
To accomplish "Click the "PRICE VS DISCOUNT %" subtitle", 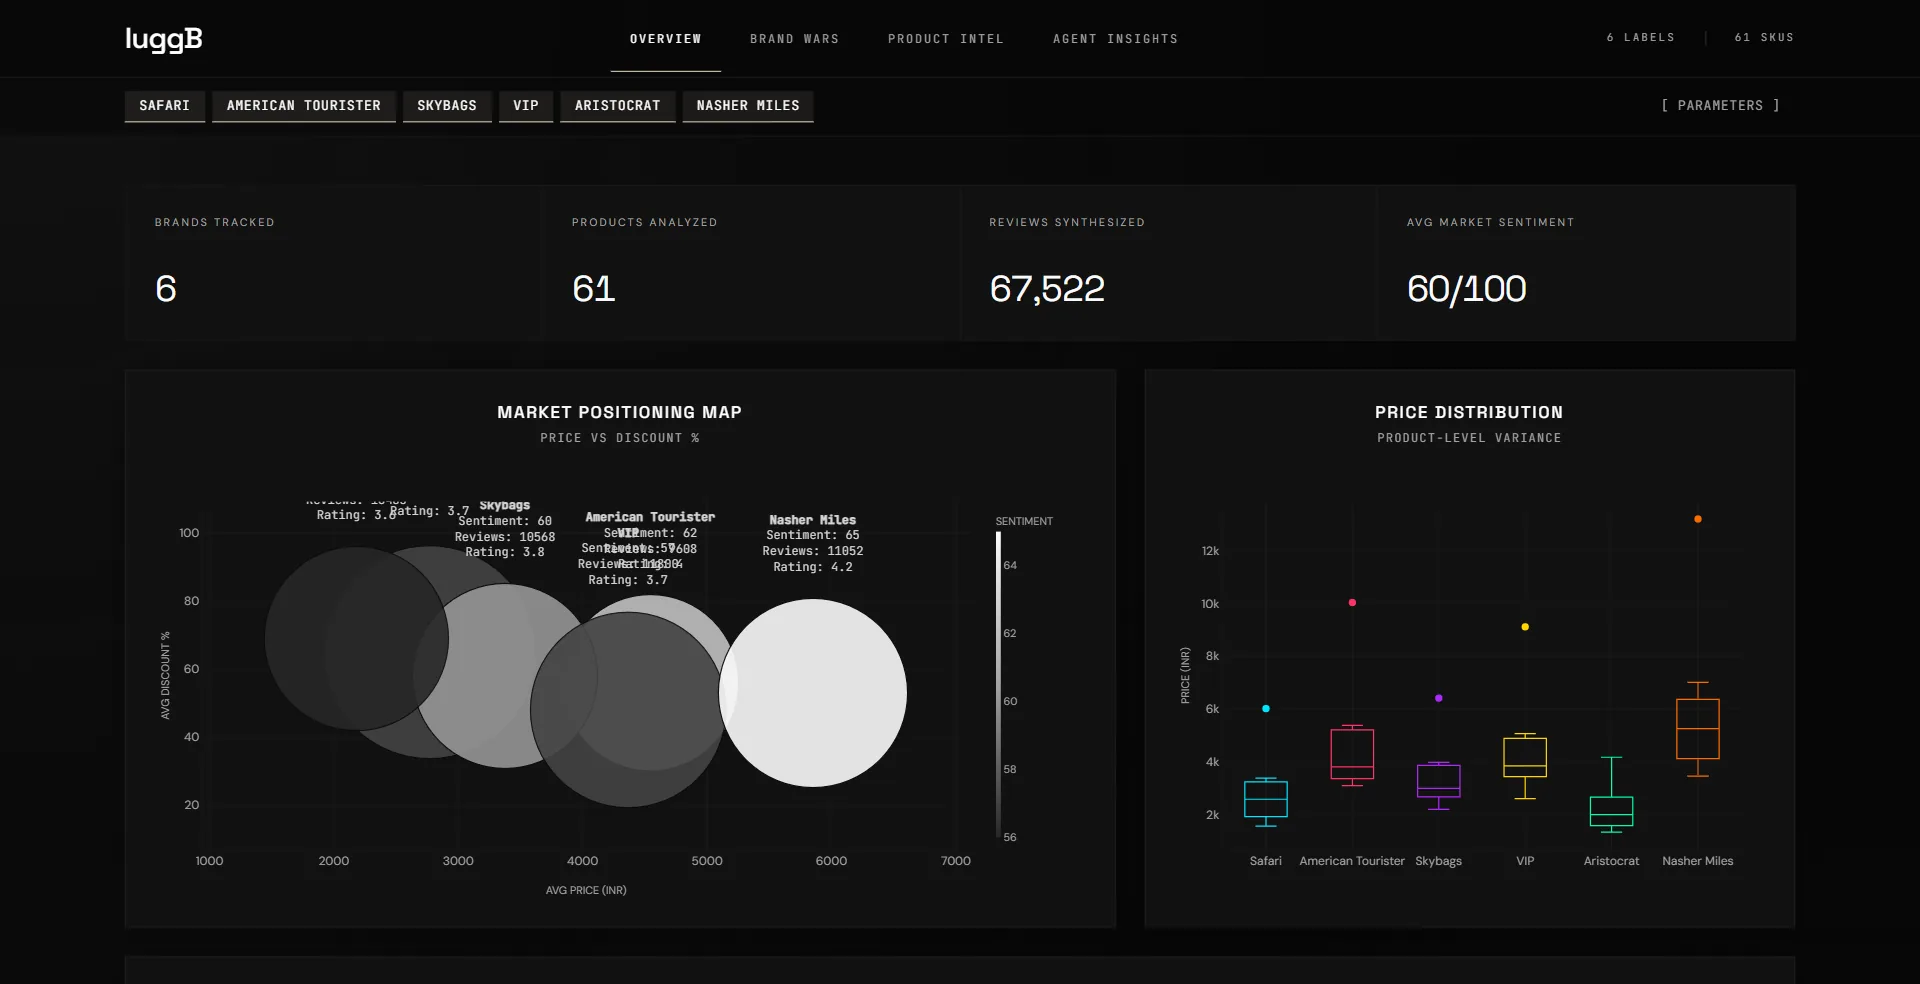I will [620, 438].
